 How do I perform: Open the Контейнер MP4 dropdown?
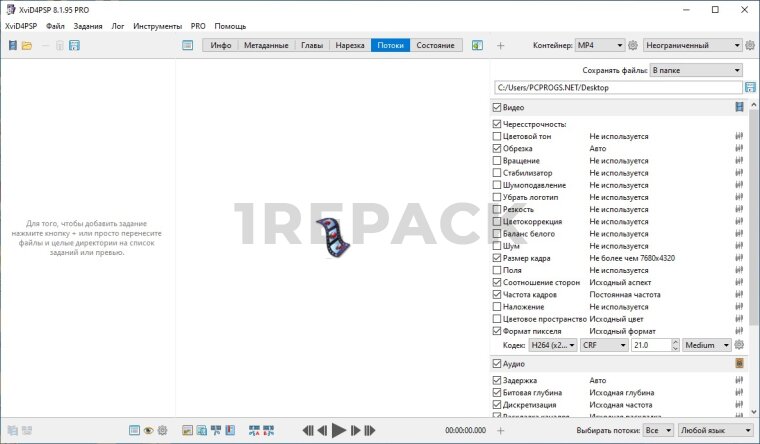[600, 46]
